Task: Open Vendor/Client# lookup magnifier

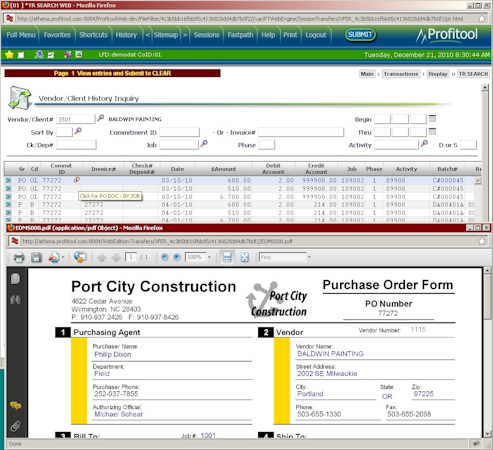Action: click(100, 118)
